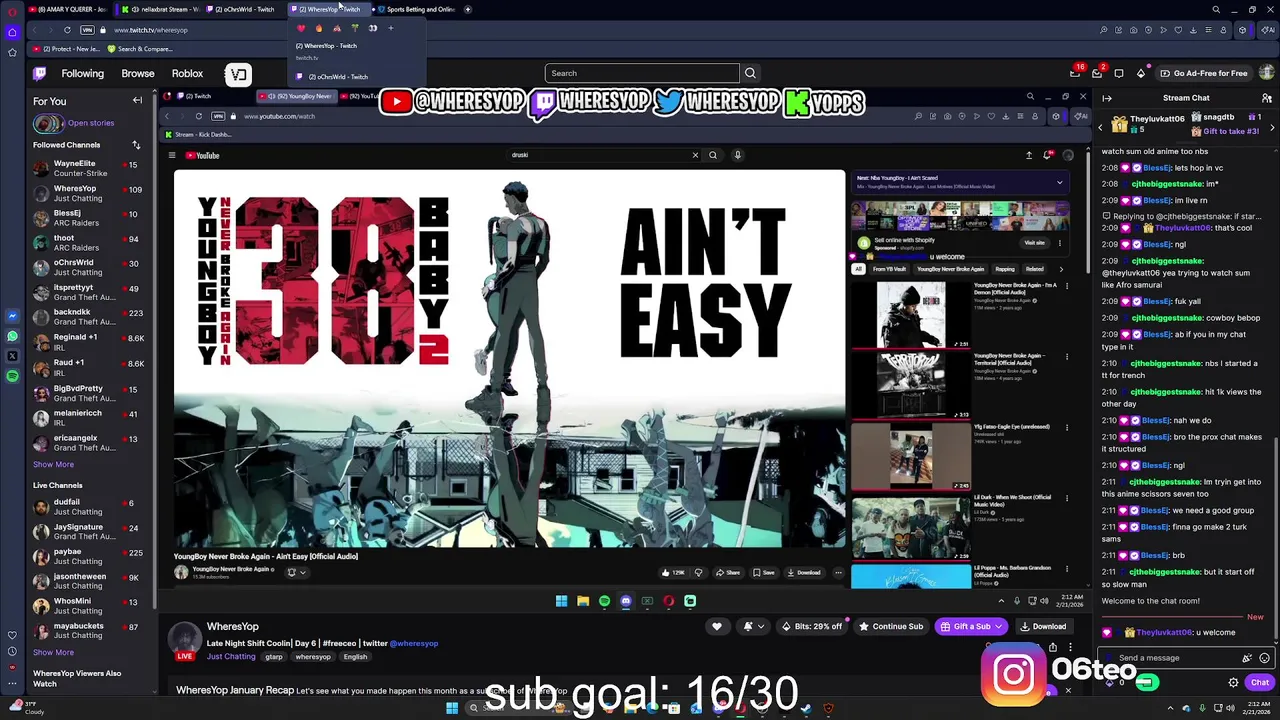
Task: Open the notification bell dropdown
Action: pyautogui.click(x=753, y=626)
